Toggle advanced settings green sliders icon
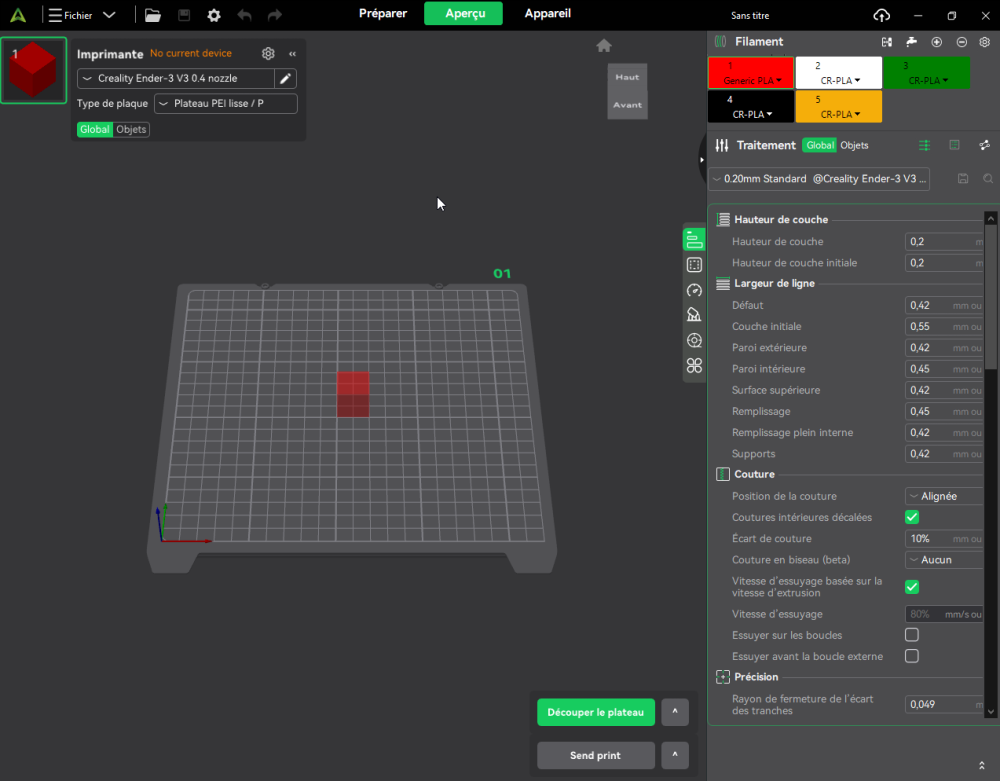Viewport: 1000px width, 781px height. [924, 145]
